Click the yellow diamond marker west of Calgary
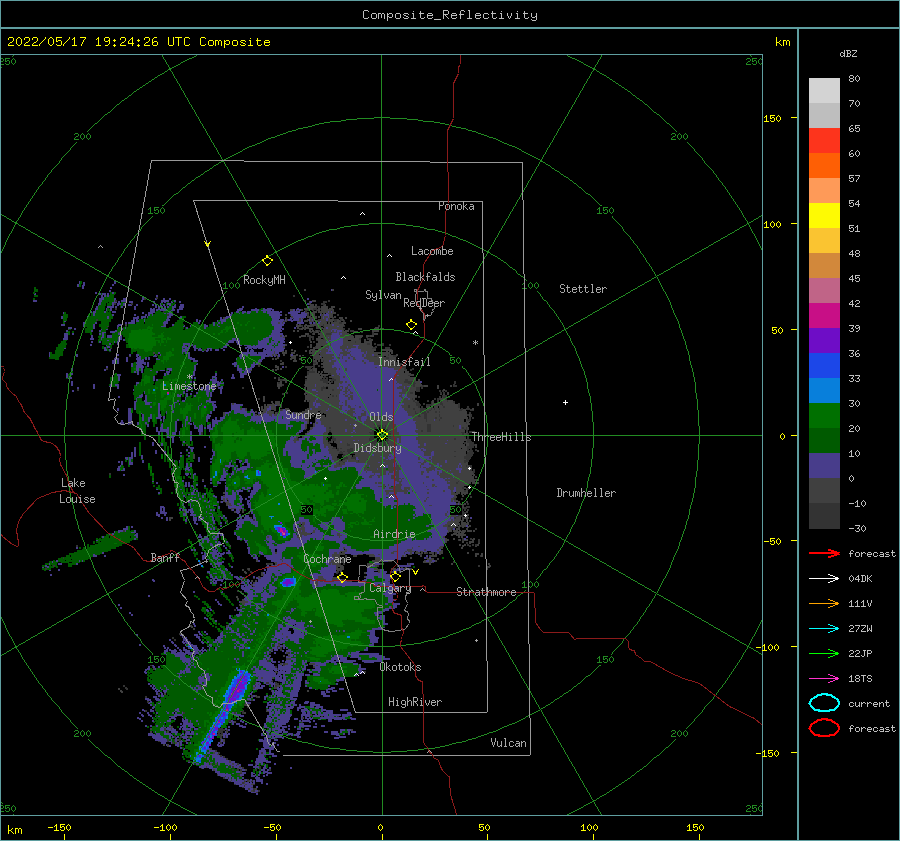 [343, 577]
